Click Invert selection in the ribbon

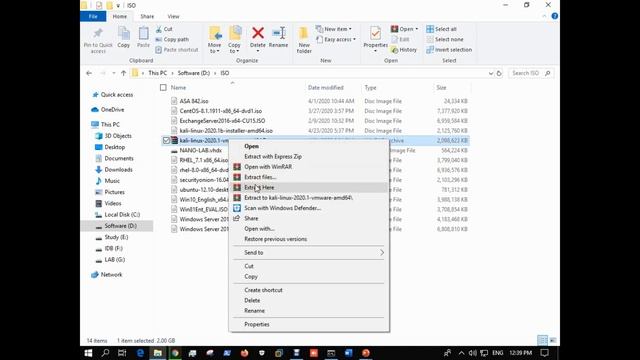(x=449, y=50)
